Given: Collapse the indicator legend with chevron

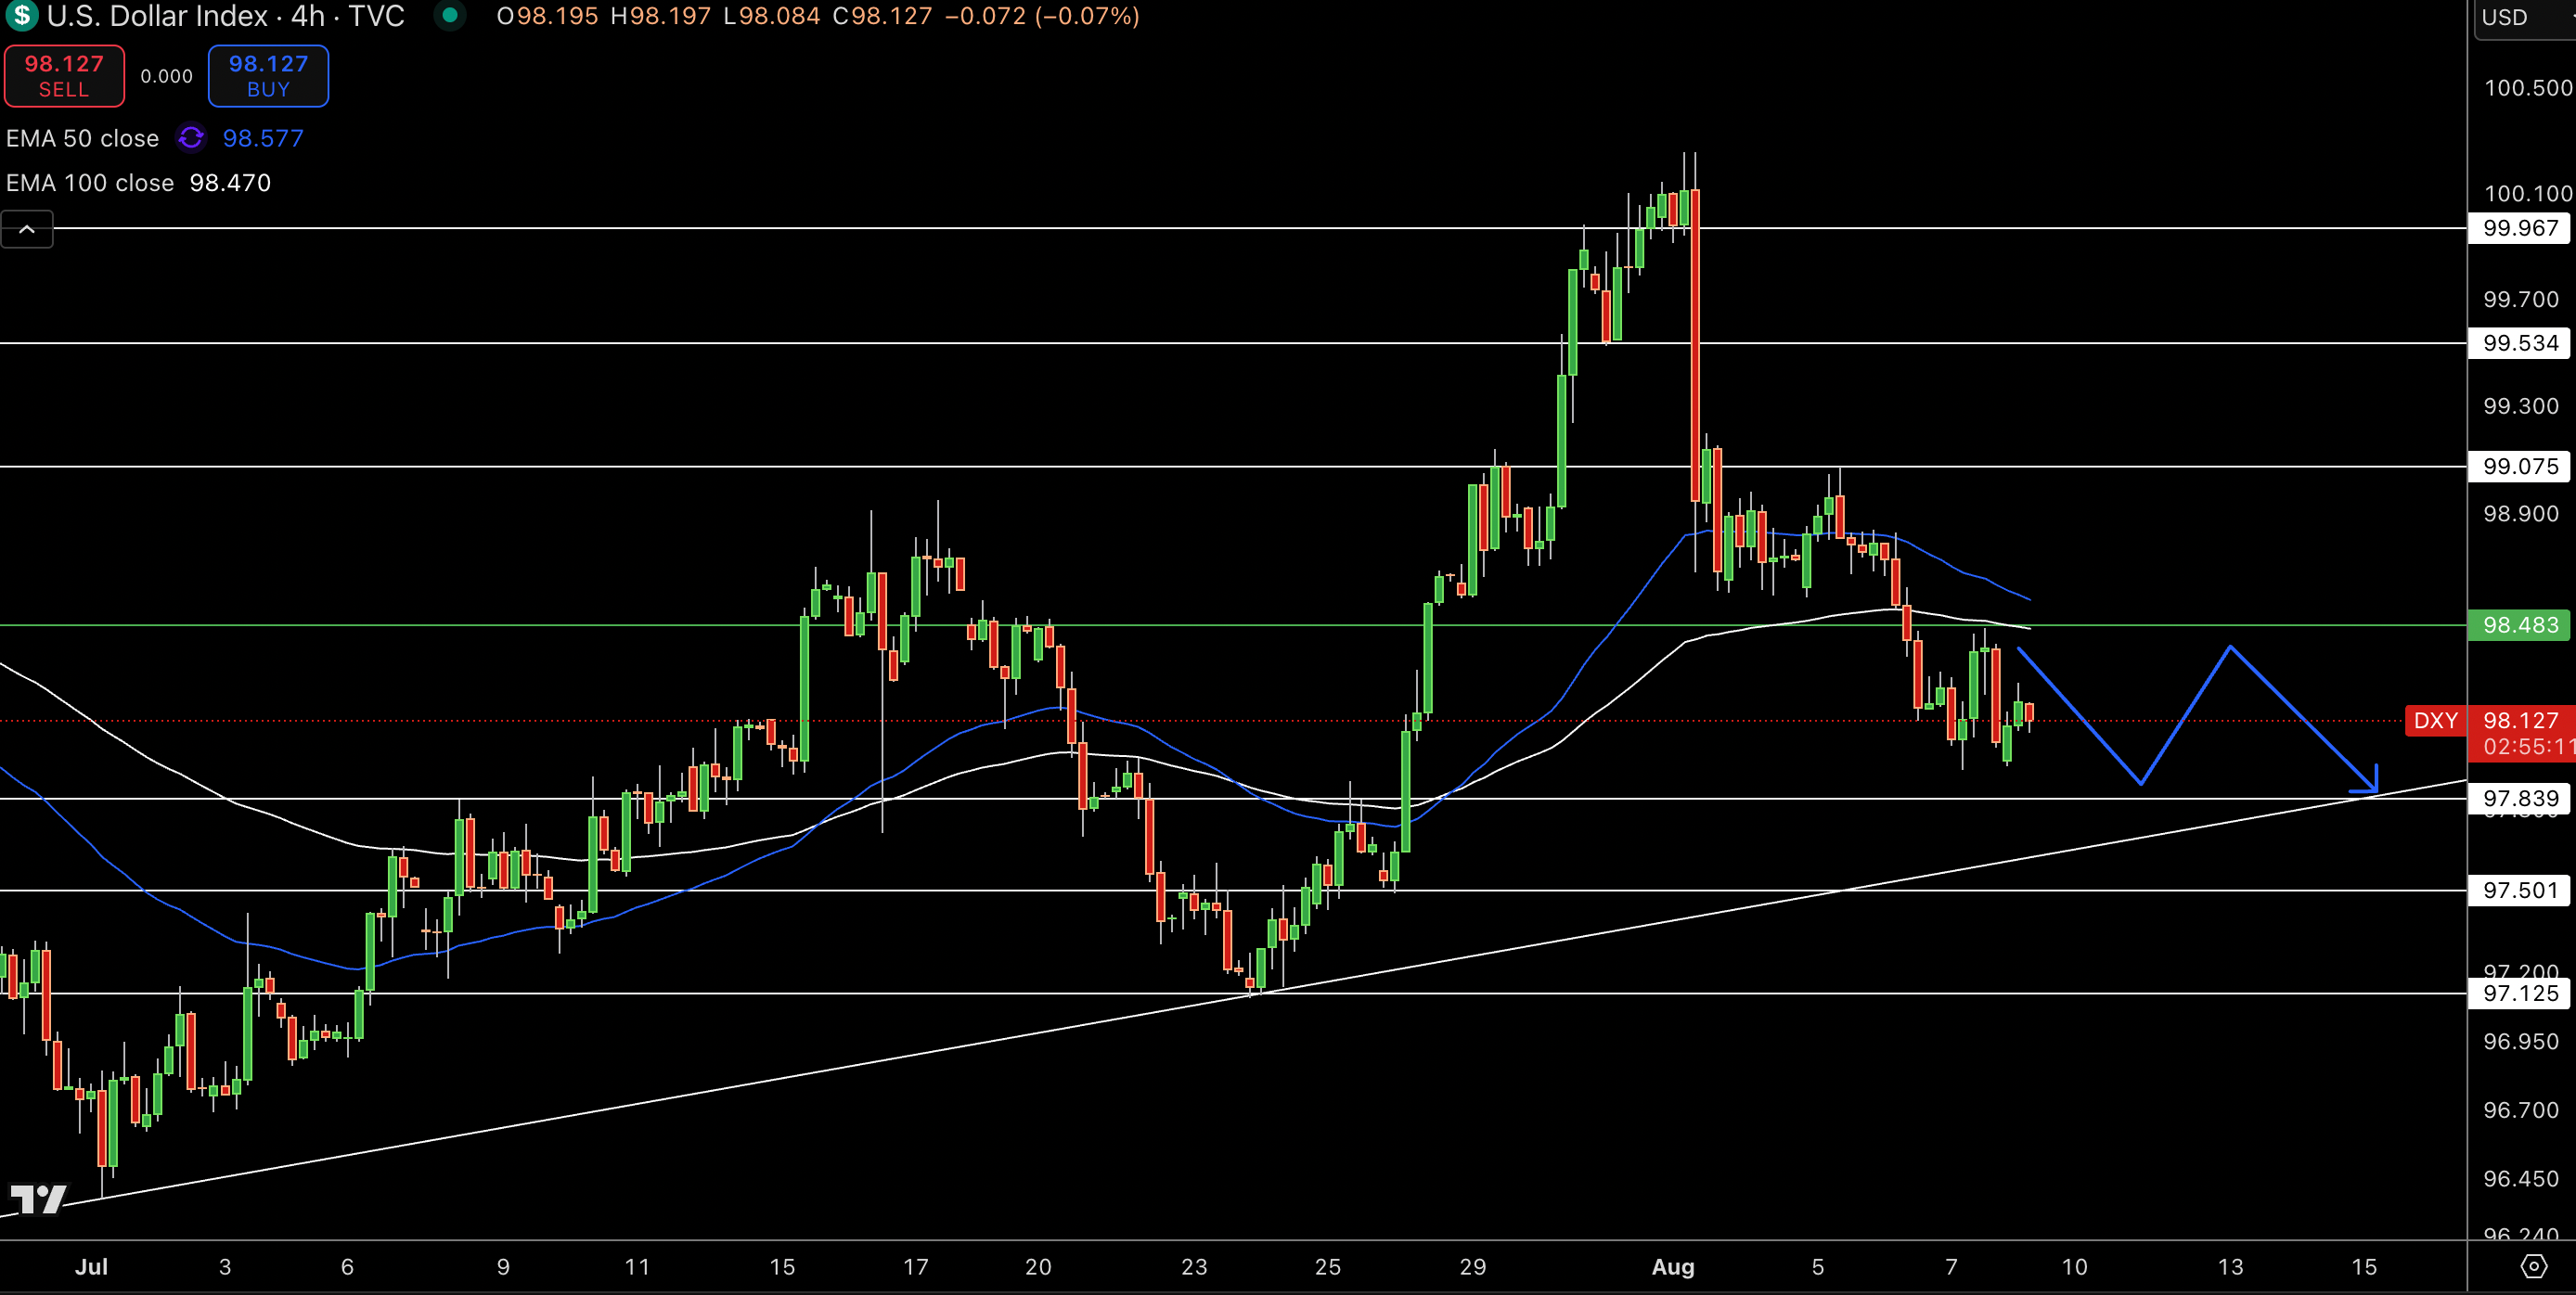Looking at the screenshot, I should pos(27,230).
